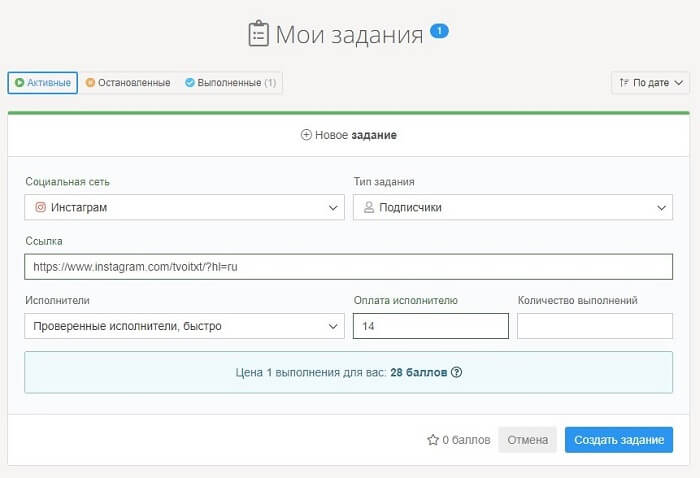Screen dimensions: 700x478
Task: Click the Новое задание header
Action: click(349, 135)
